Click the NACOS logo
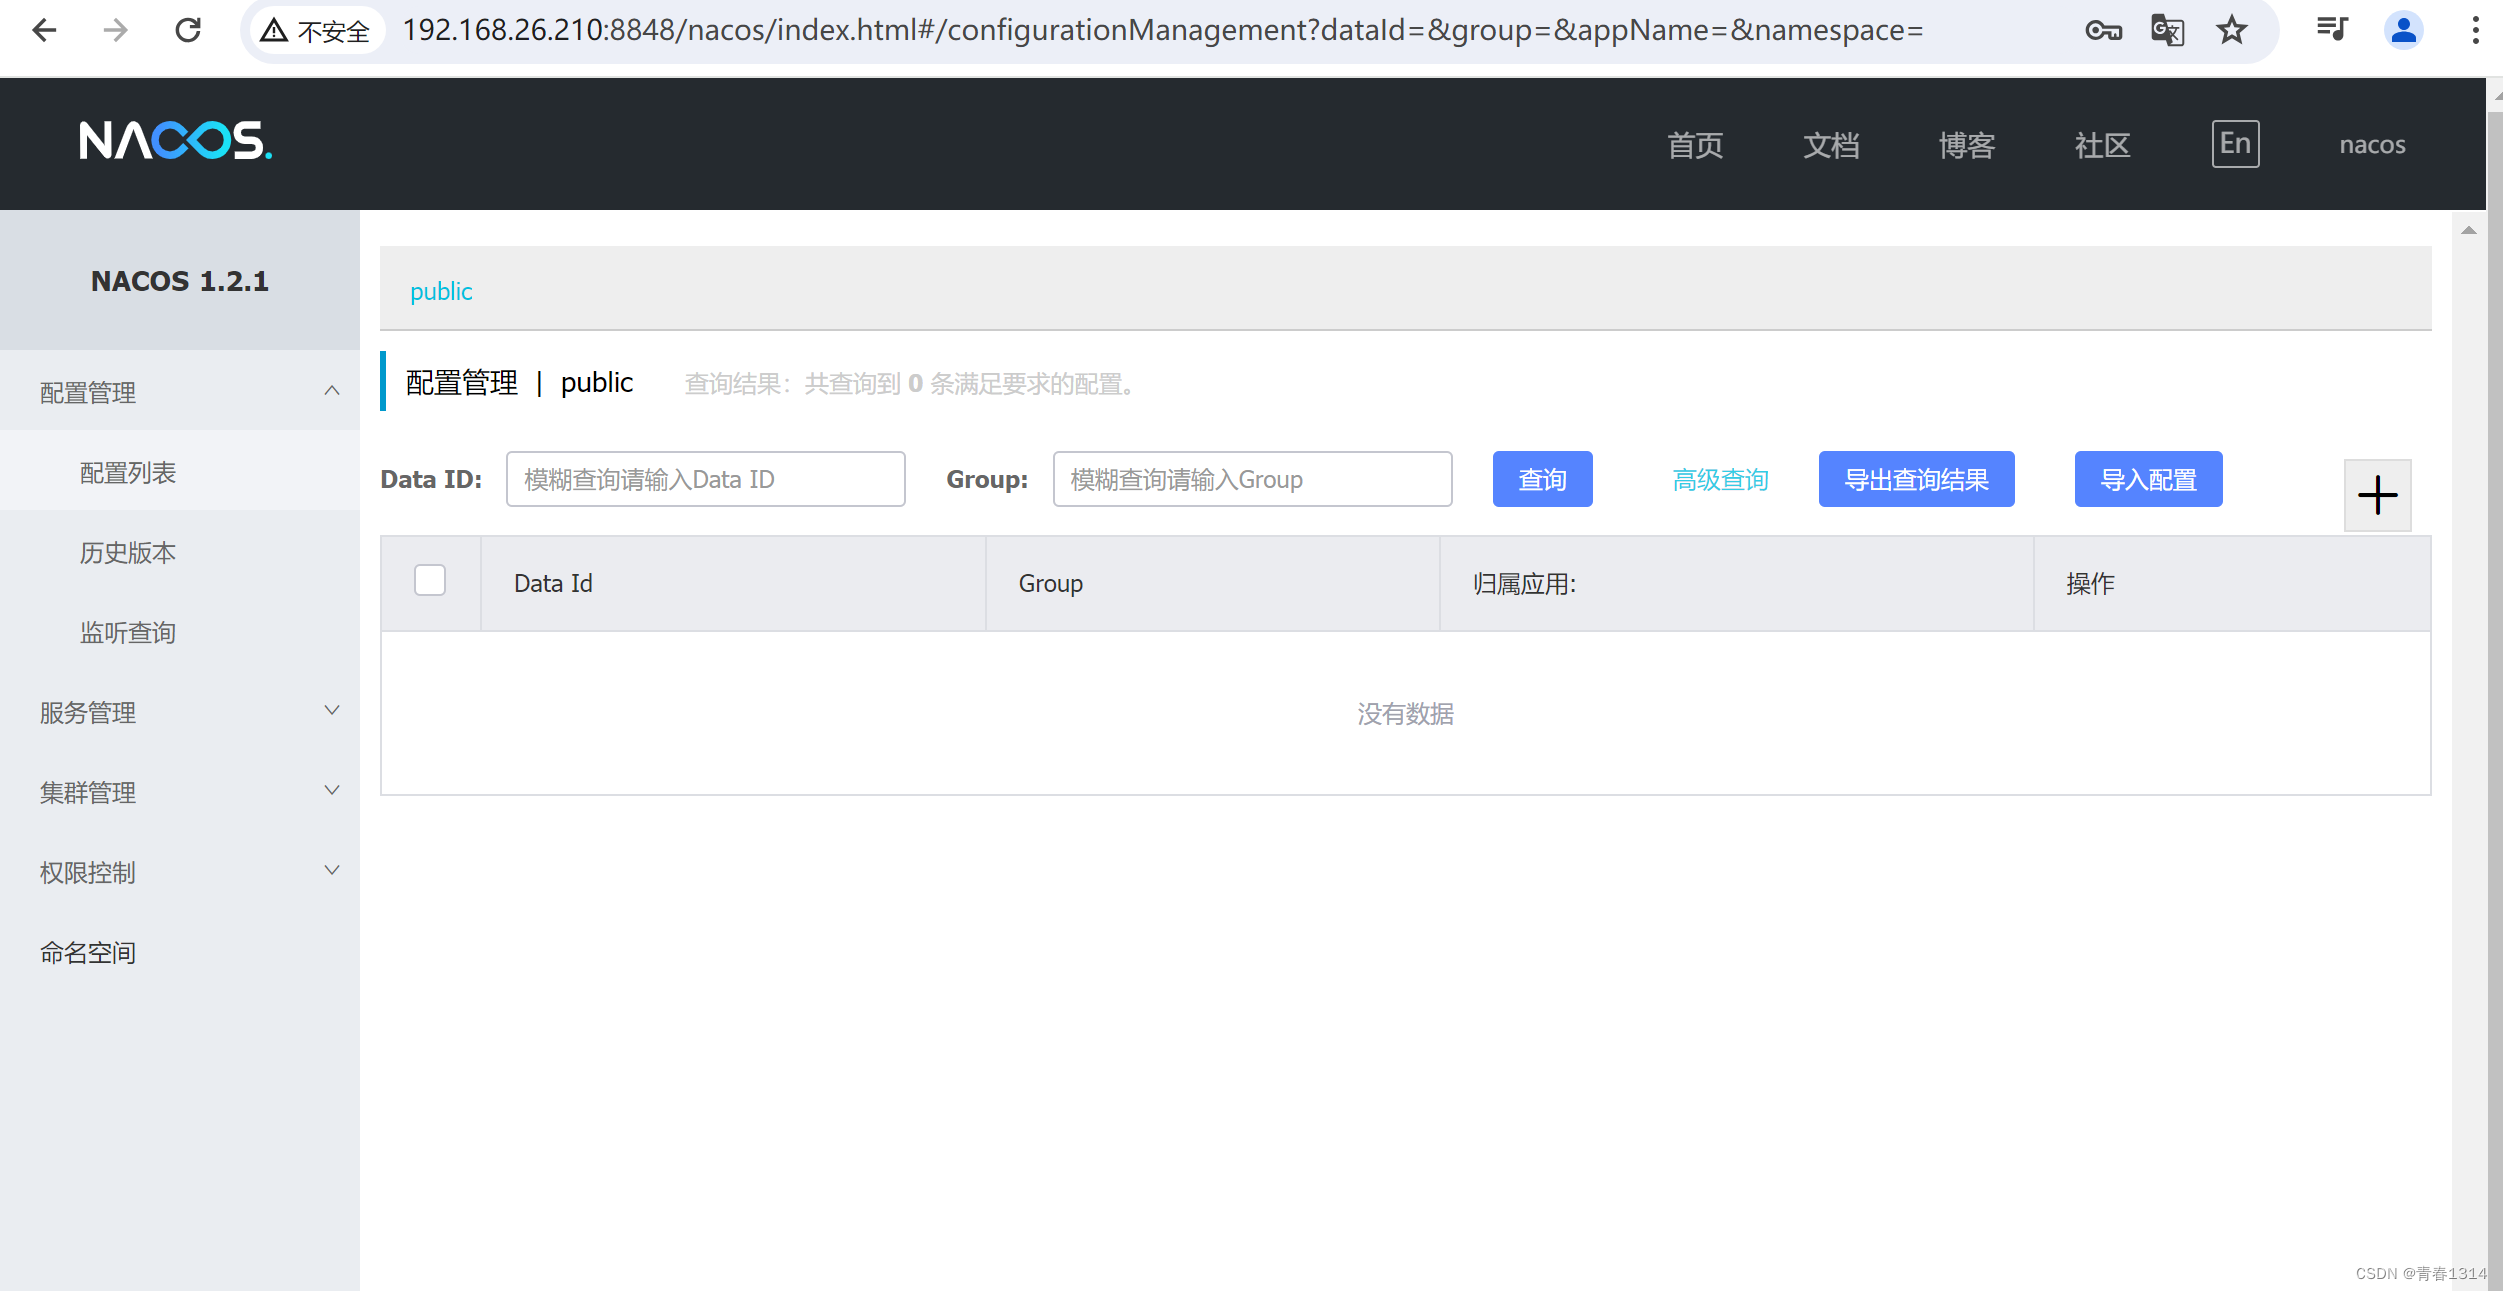 tap(175, 141)
